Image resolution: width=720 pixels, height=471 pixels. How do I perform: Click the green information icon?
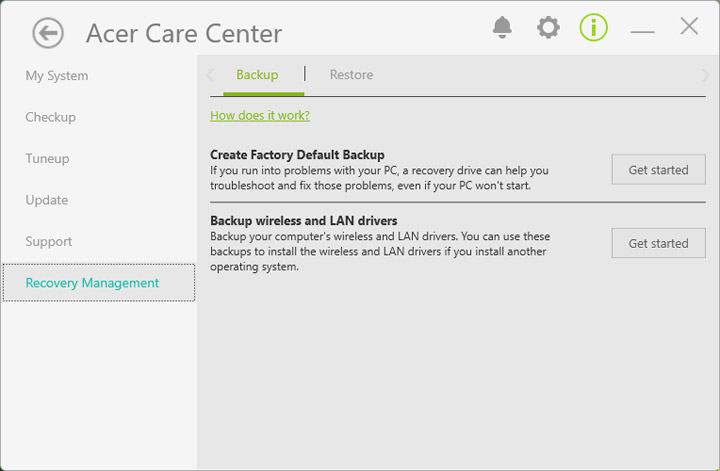pos(593,28)
